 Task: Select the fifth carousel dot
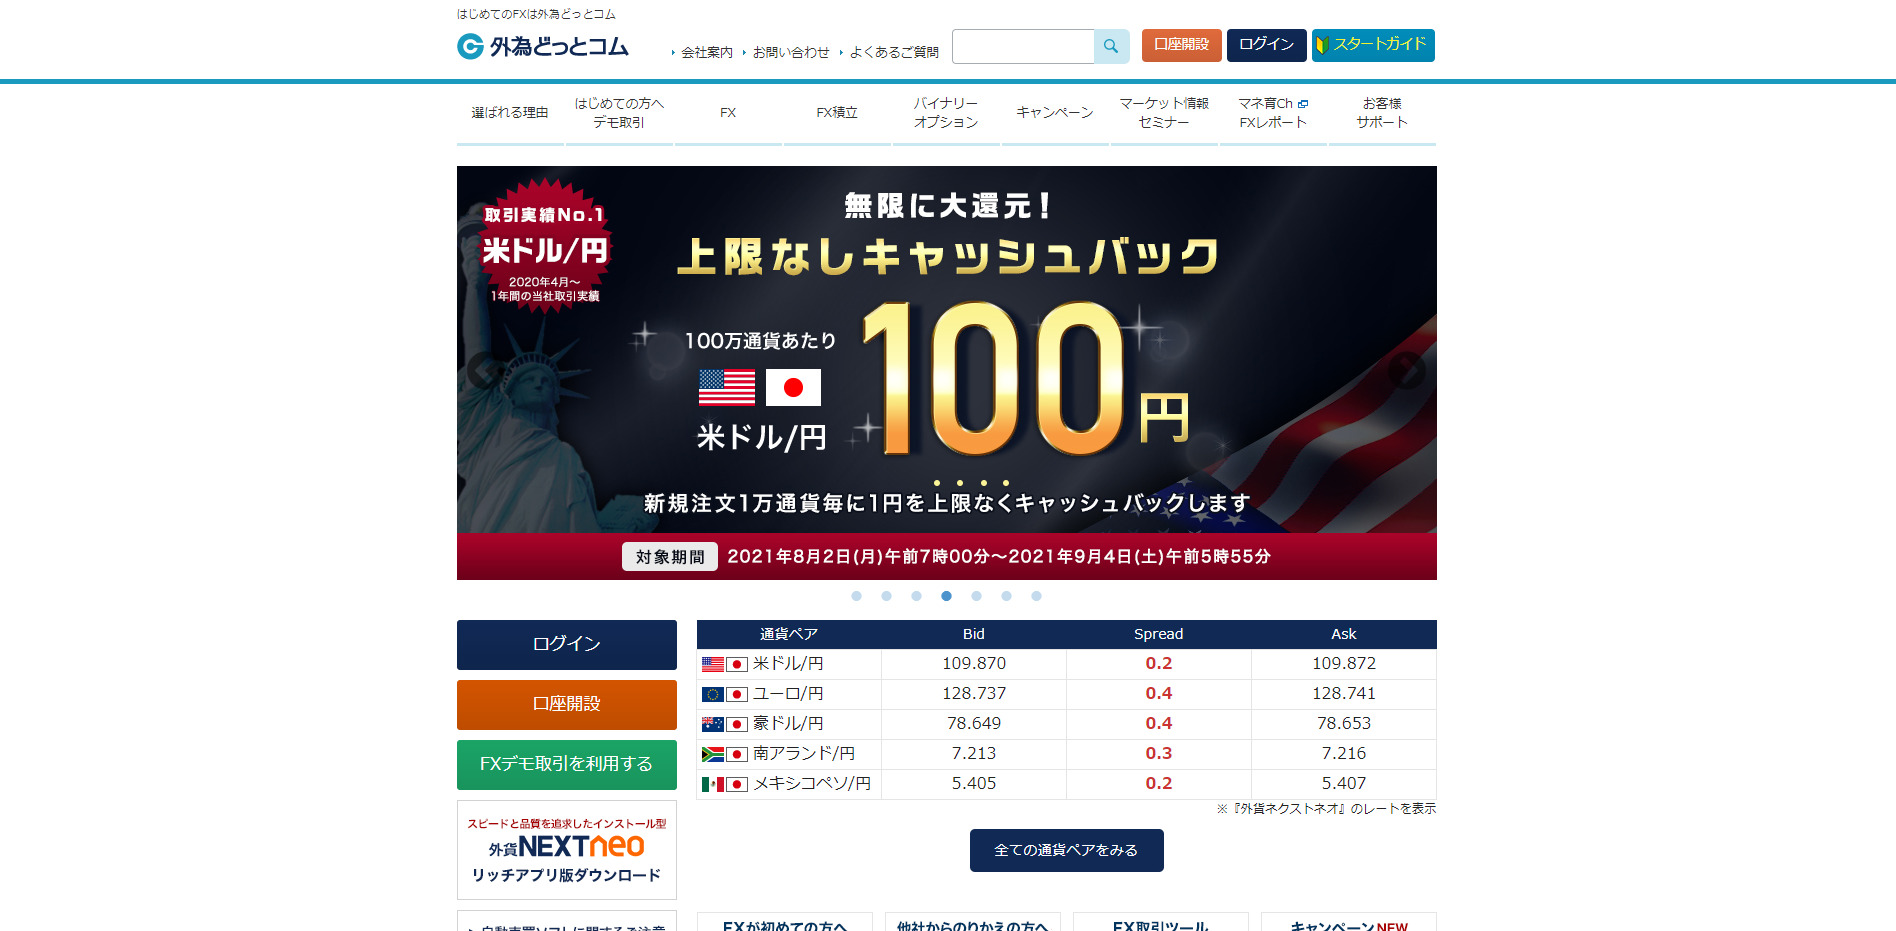coord(976,596)
